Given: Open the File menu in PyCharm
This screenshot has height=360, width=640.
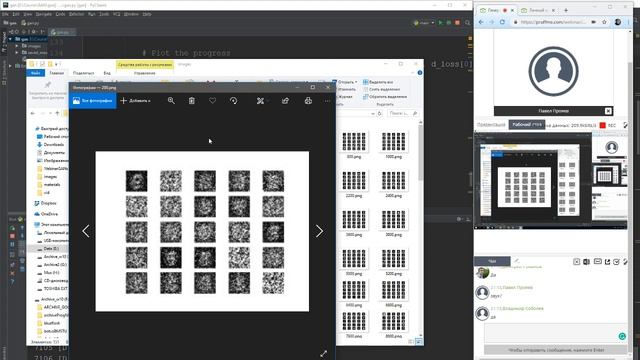Looking at the screenshot, I should (x=5, y=14).
